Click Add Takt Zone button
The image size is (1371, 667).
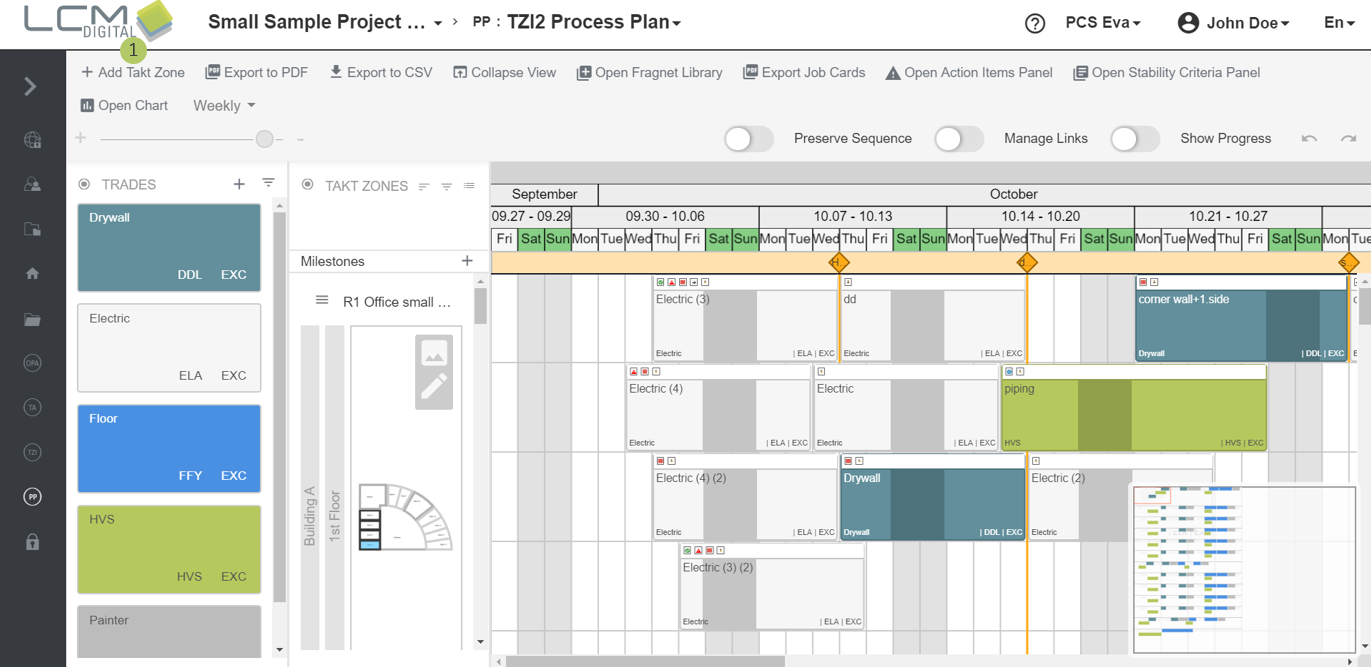pos(133,72)
